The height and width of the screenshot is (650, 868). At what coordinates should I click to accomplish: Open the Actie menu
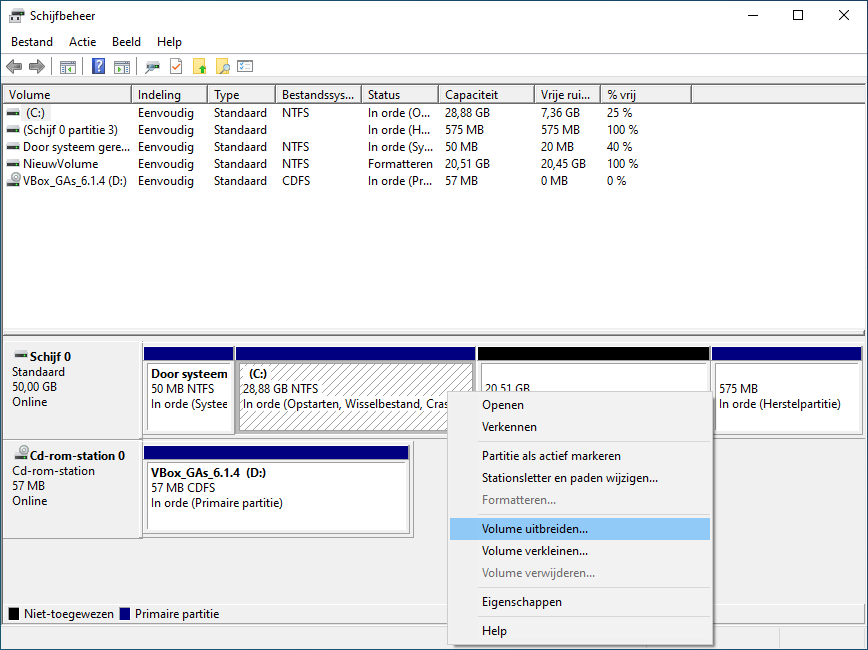83,42
